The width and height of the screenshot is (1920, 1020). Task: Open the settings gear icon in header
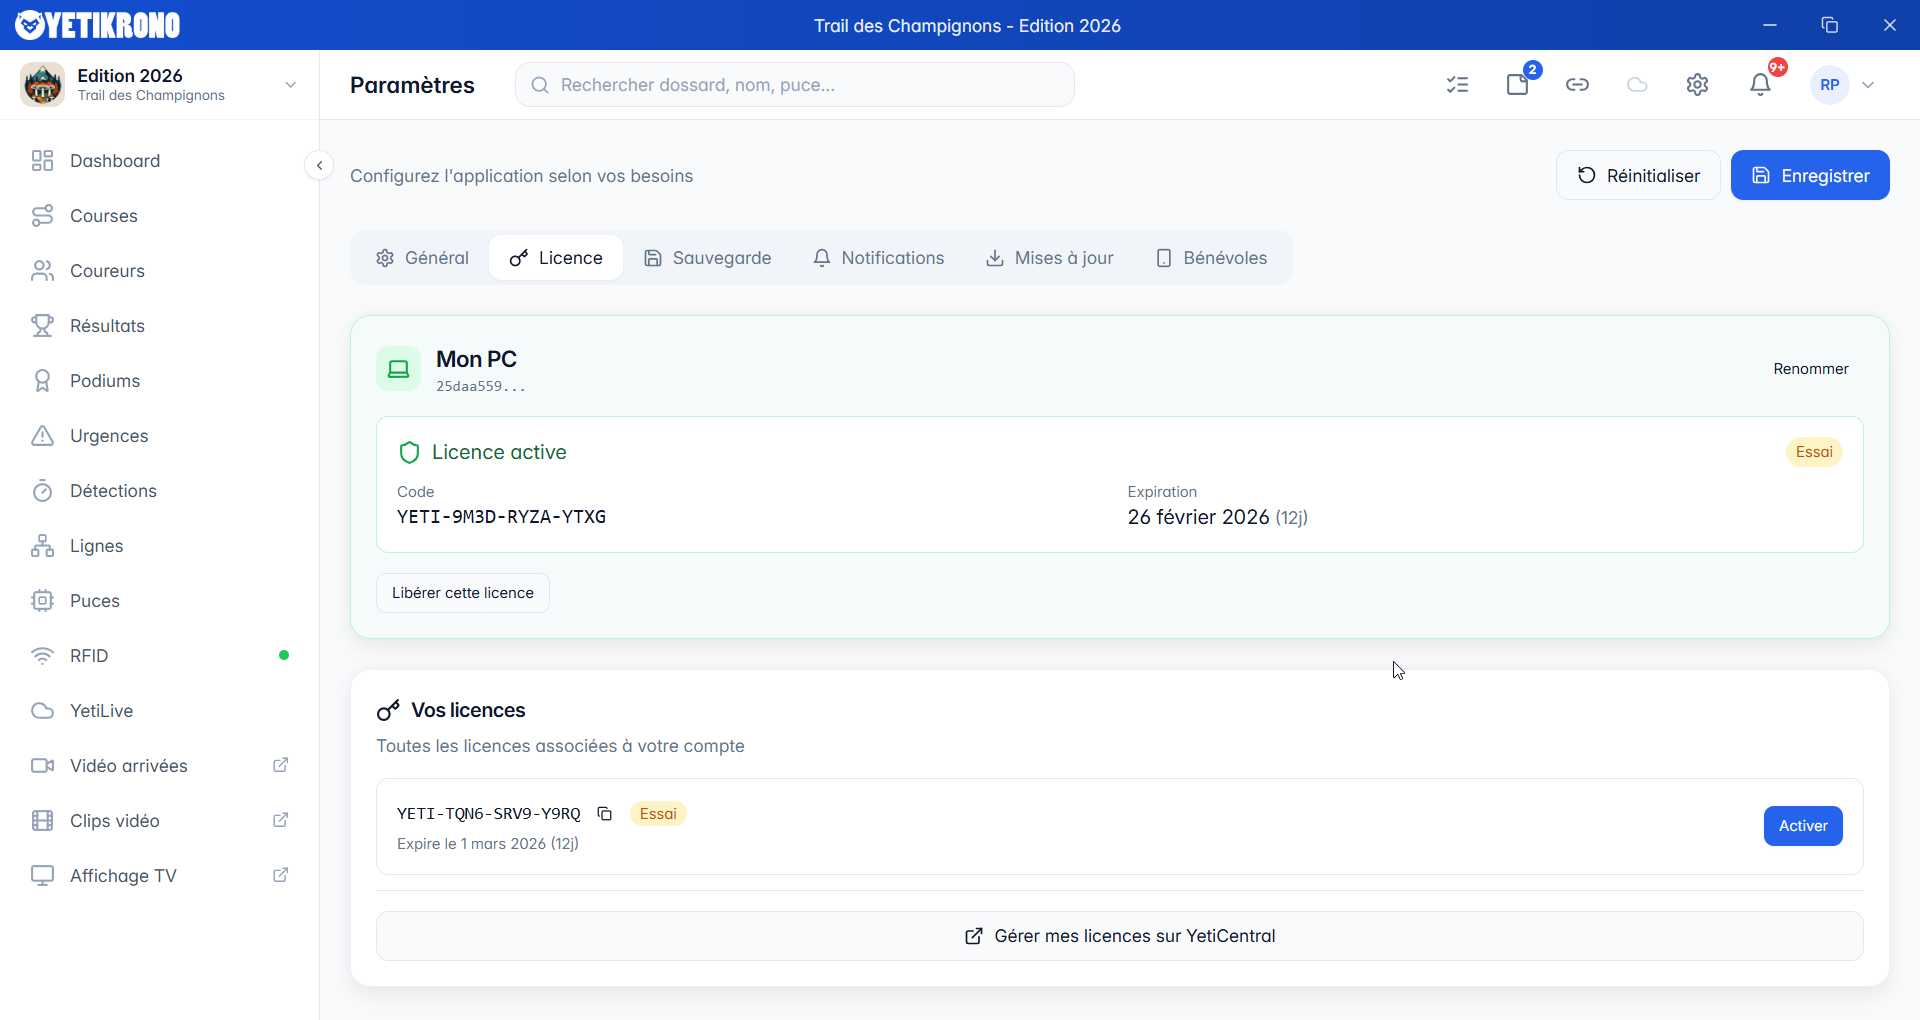tap(1697, 85)
